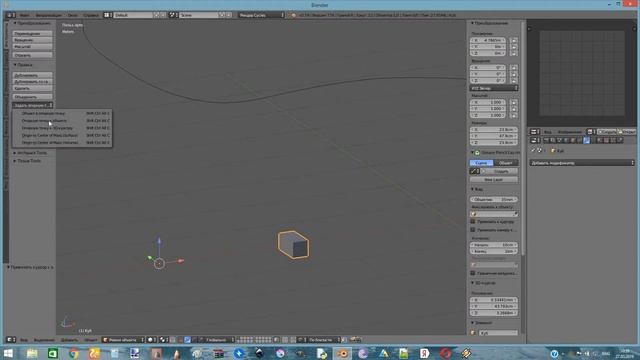Toggle lock on Location X
The height and width of the screenshot is (360, 640).
[x=514, y=40]
